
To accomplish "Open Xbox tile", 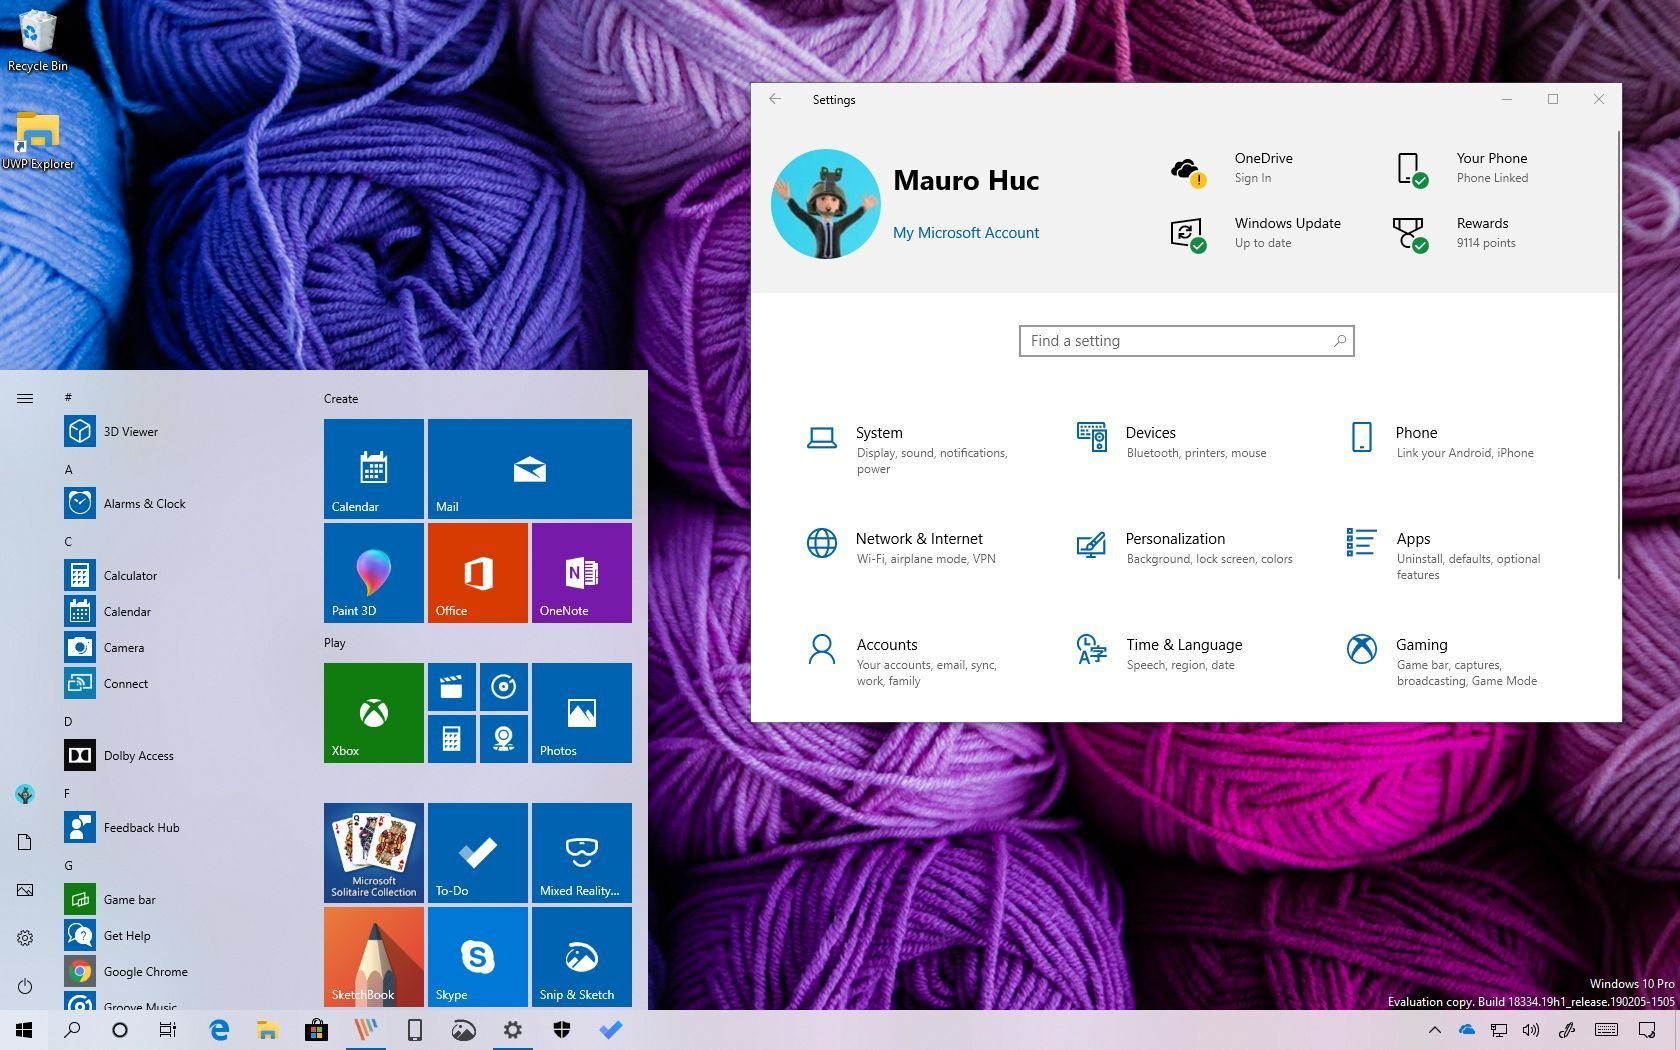I will coord(374,713).
